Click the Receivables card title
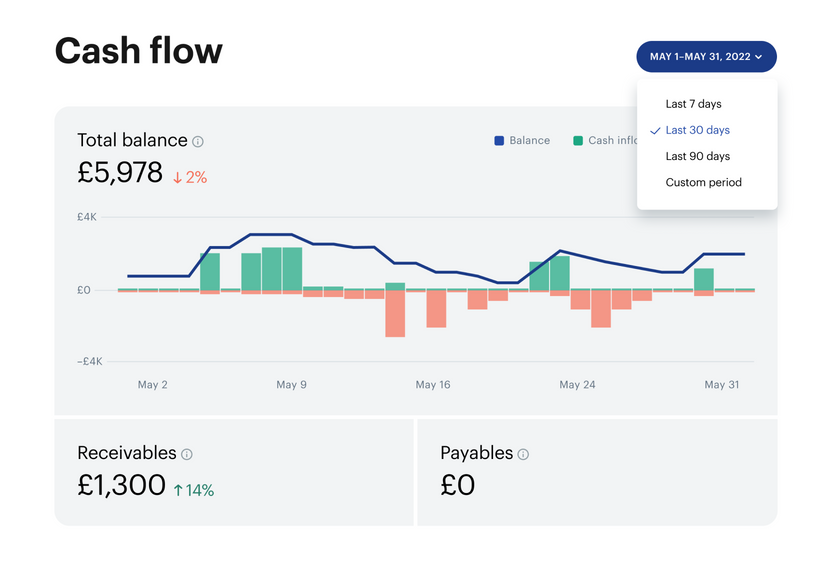The height and width of the screenshot is (564, 832). click(127, 453)
